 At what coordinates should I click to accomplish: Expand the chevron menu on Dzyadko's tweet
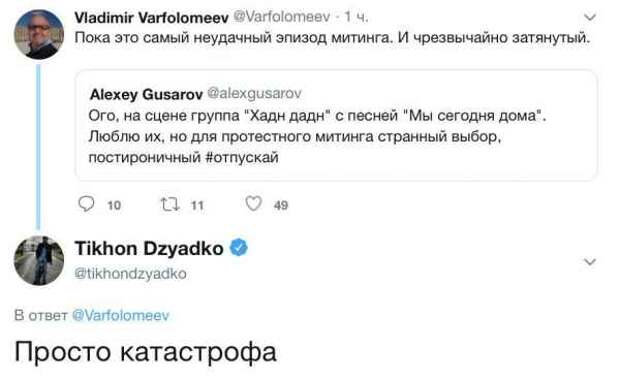coord(590,262)
